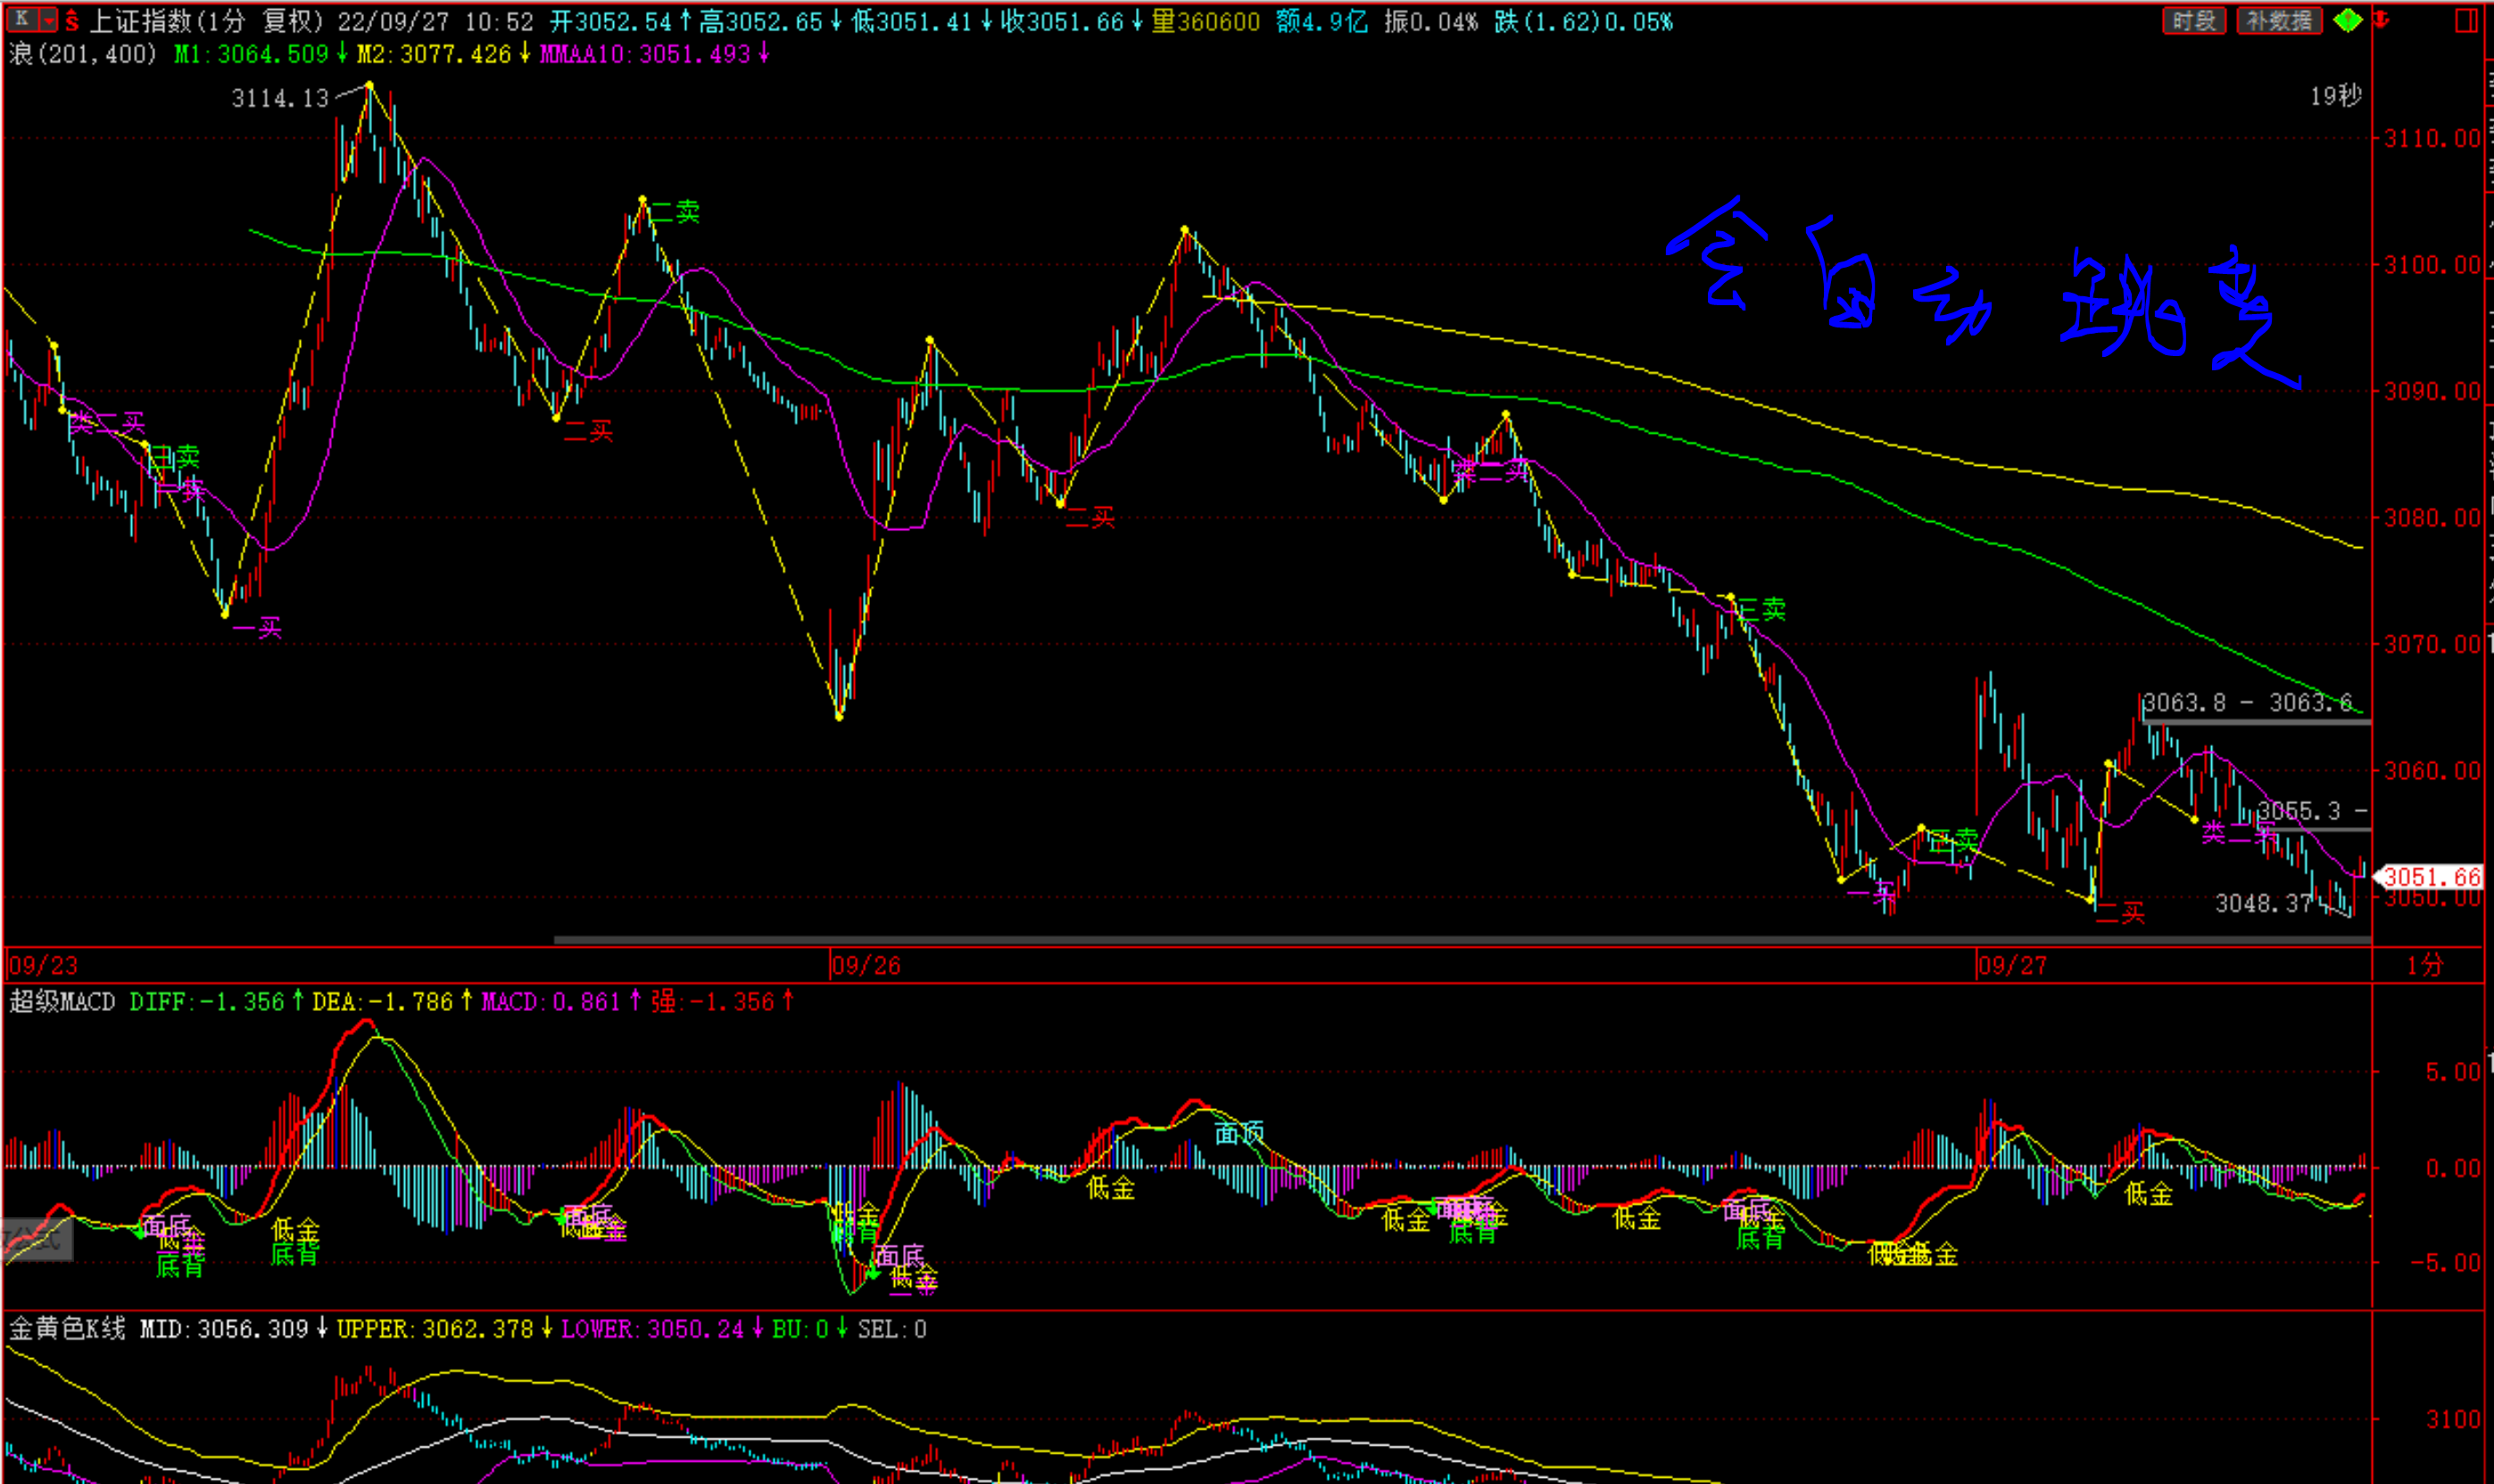This screenshot has height=1484, width=2494.
Task: Open the dropdown arrow beside the K button
Action: pos(47,19)
